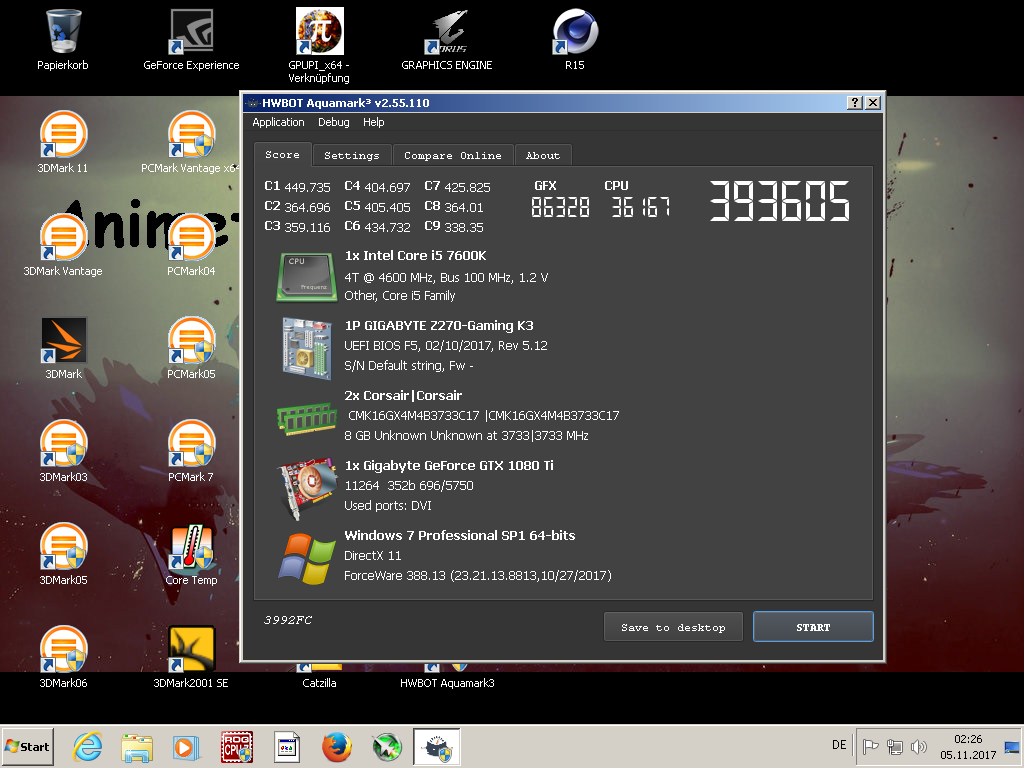The height and width of the screenshot is (768, 1024).
Task: Launch GeForce Experience desktop shortcut
Action: click(191, 39)
